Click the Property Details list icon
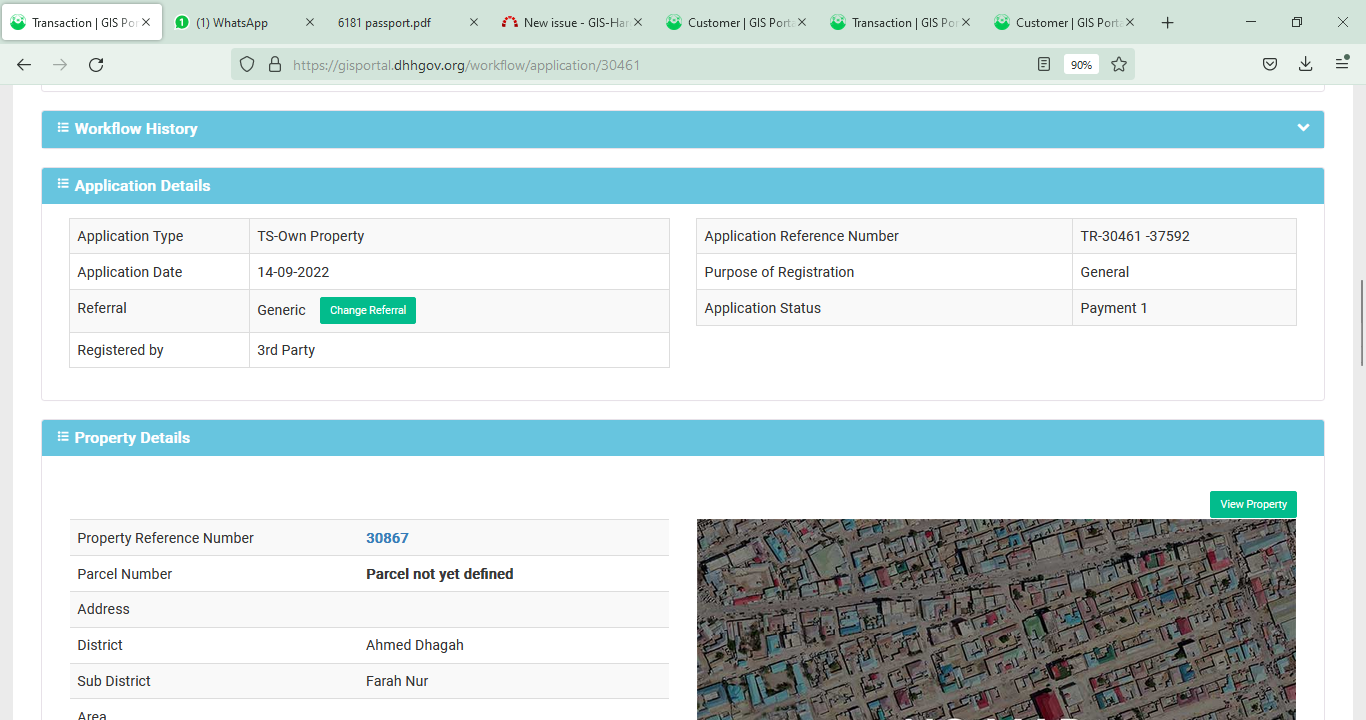Screen dimensions: 1366x720 pos(63,437)
